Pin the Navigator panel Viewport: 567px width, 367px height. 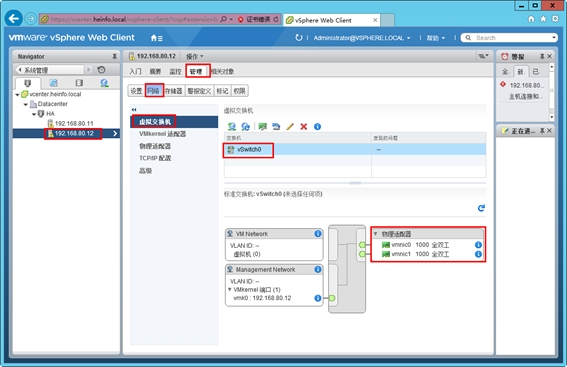click(x=114, y=56)
